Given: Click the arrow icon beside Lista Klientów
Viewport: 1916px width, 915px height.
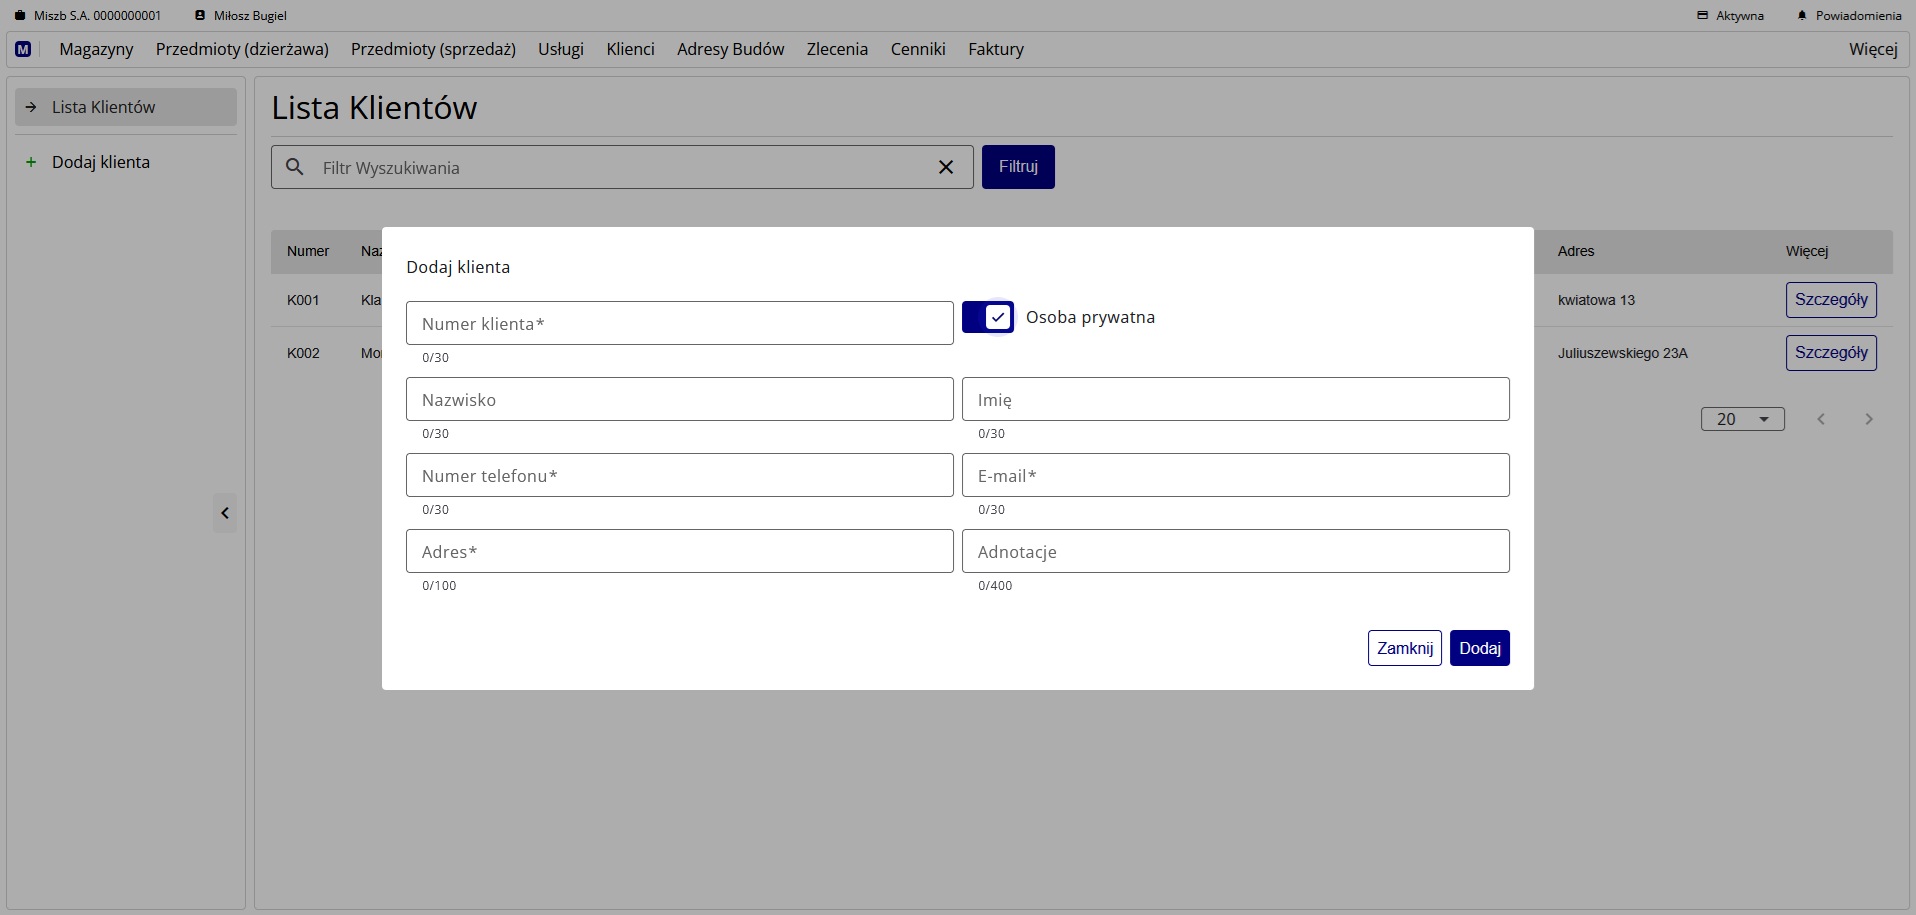Looking at the screenshot, I should tap(31, 107).
